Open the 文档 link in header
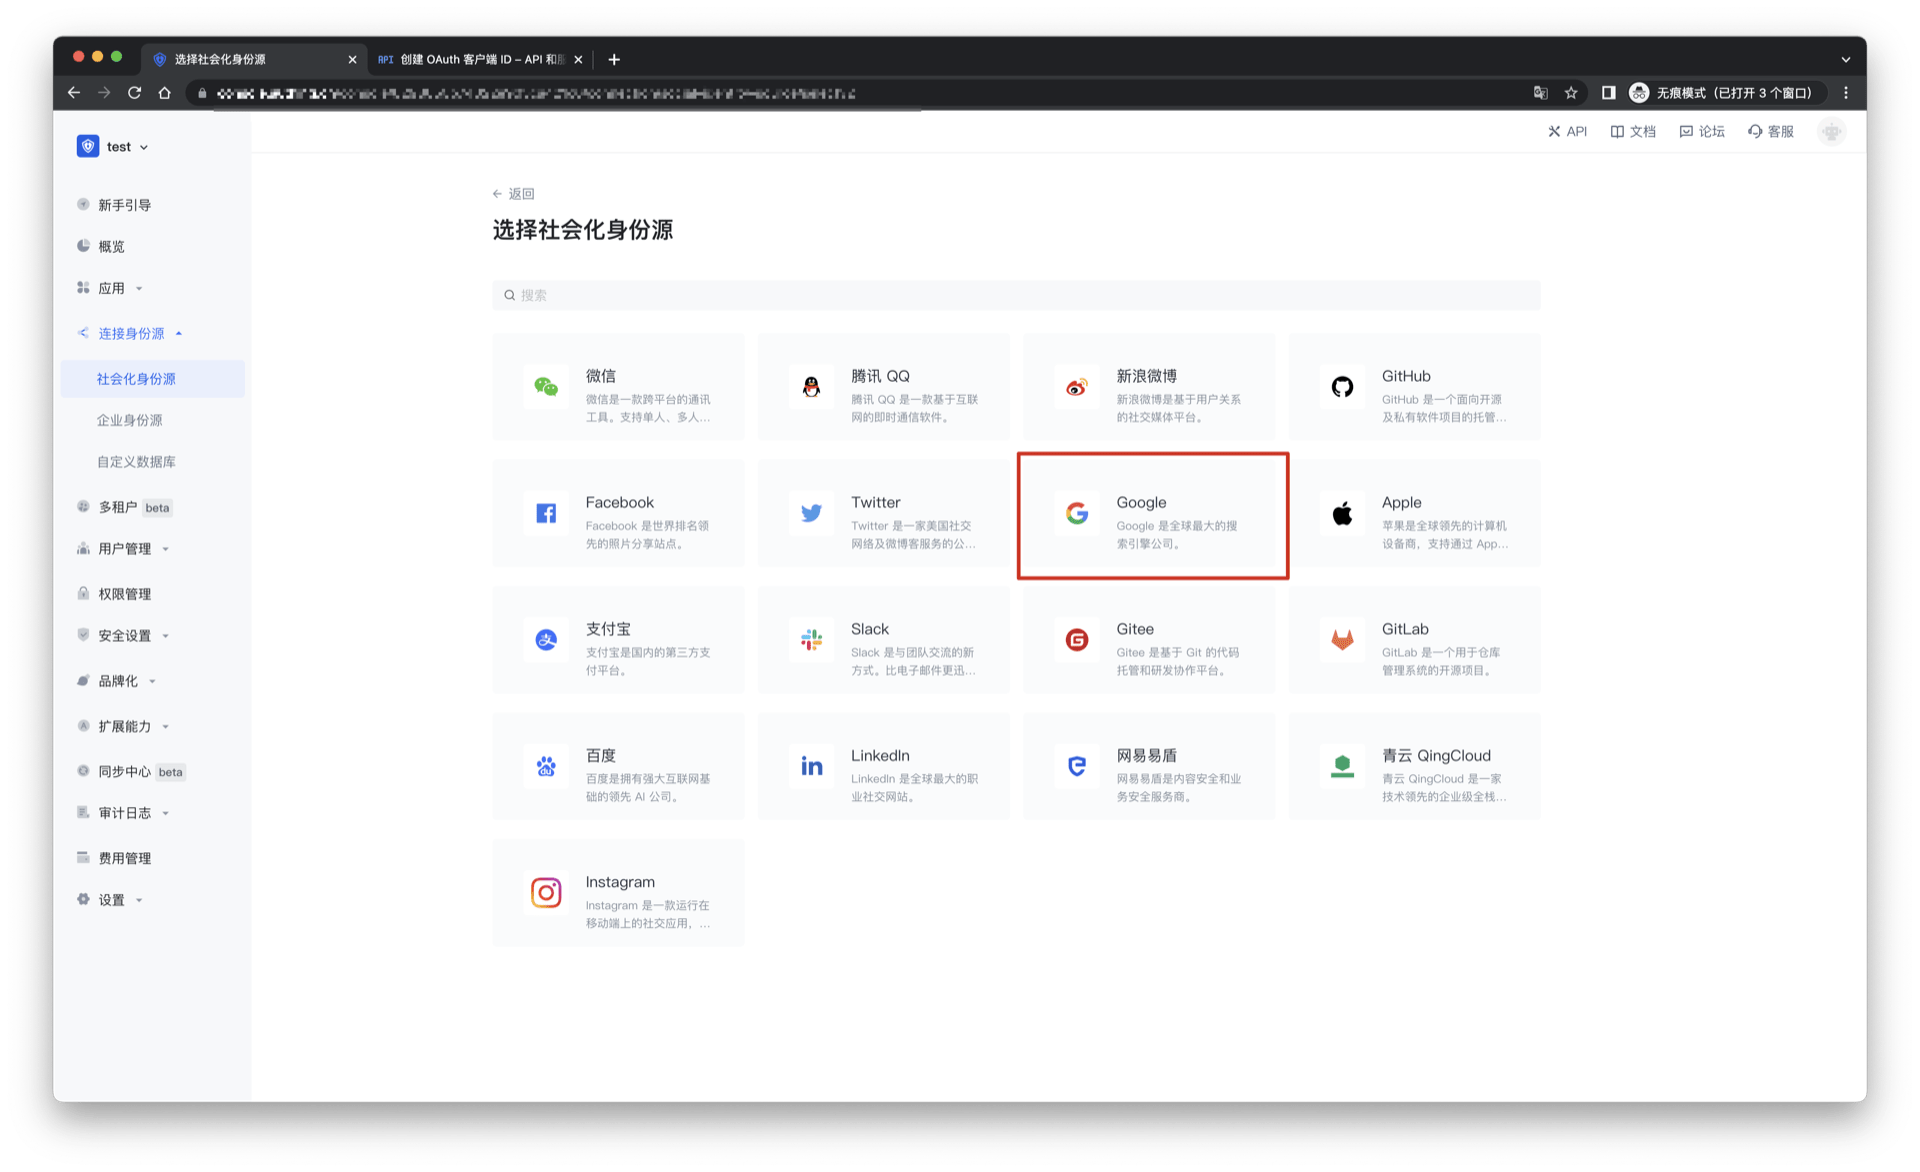The height and width of the screenshot is (1172, 1920). pyautogui.click(x=1633, y=132)
